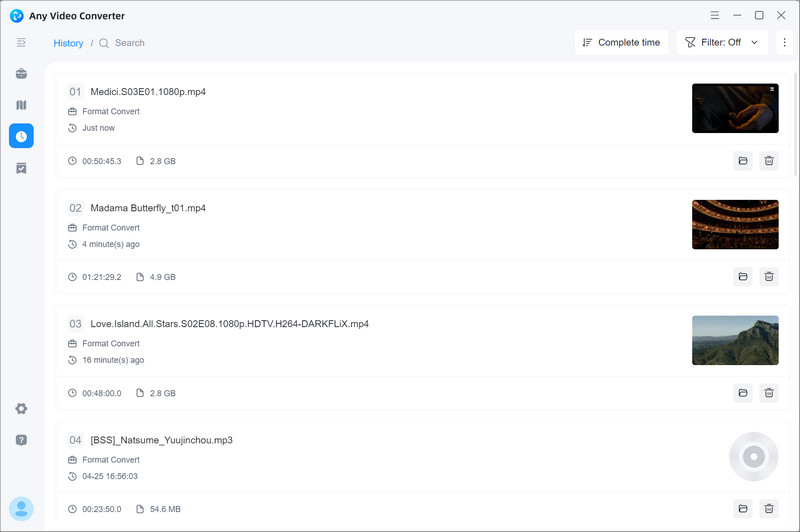This screenshot has height=532, width=800.
Task: Open the Workflow map sidebar icon
Action: 21,105
